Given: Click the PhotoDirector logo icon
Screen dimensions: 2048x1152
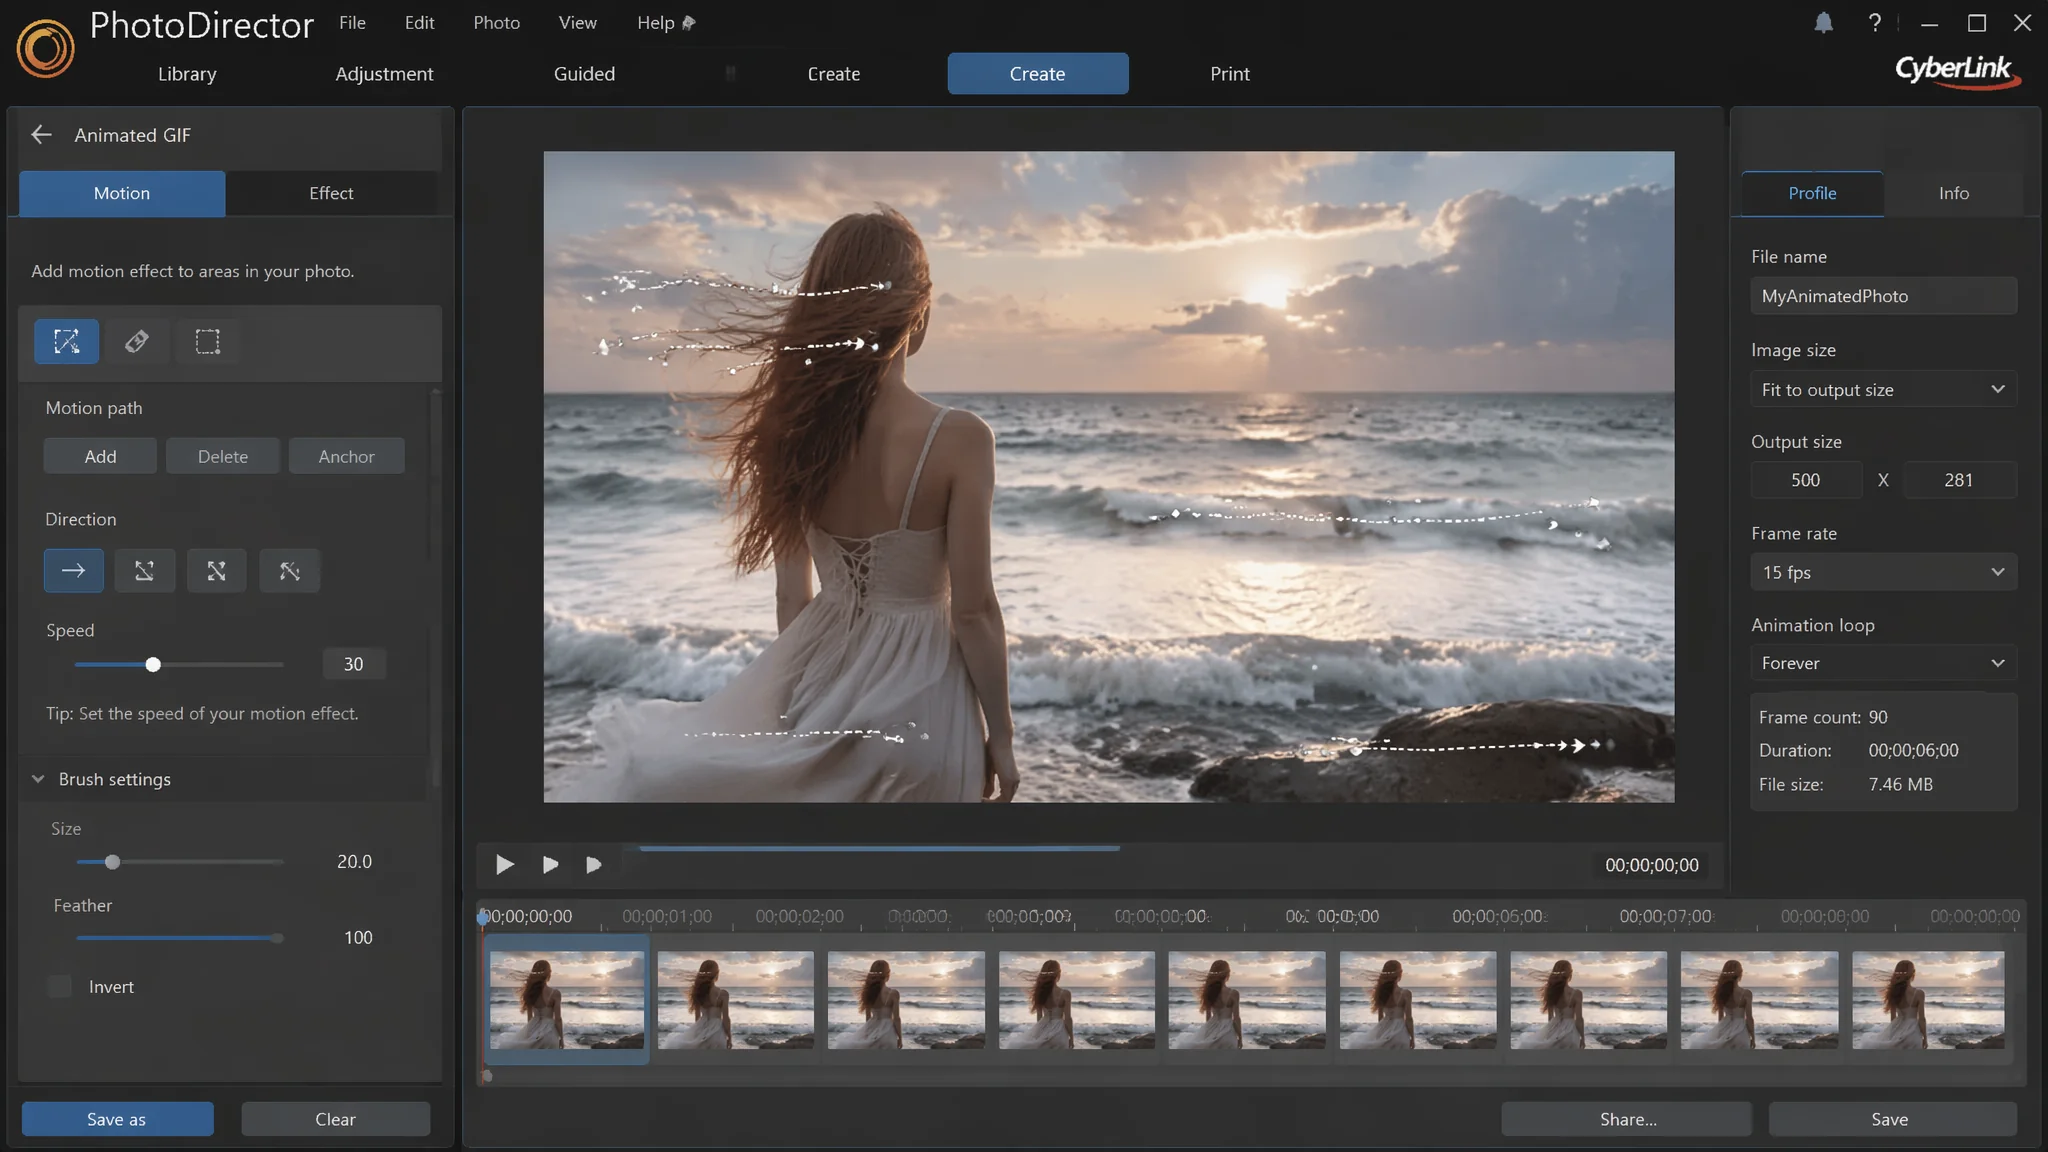Looking at the screenshot, I should coord(45,48).
